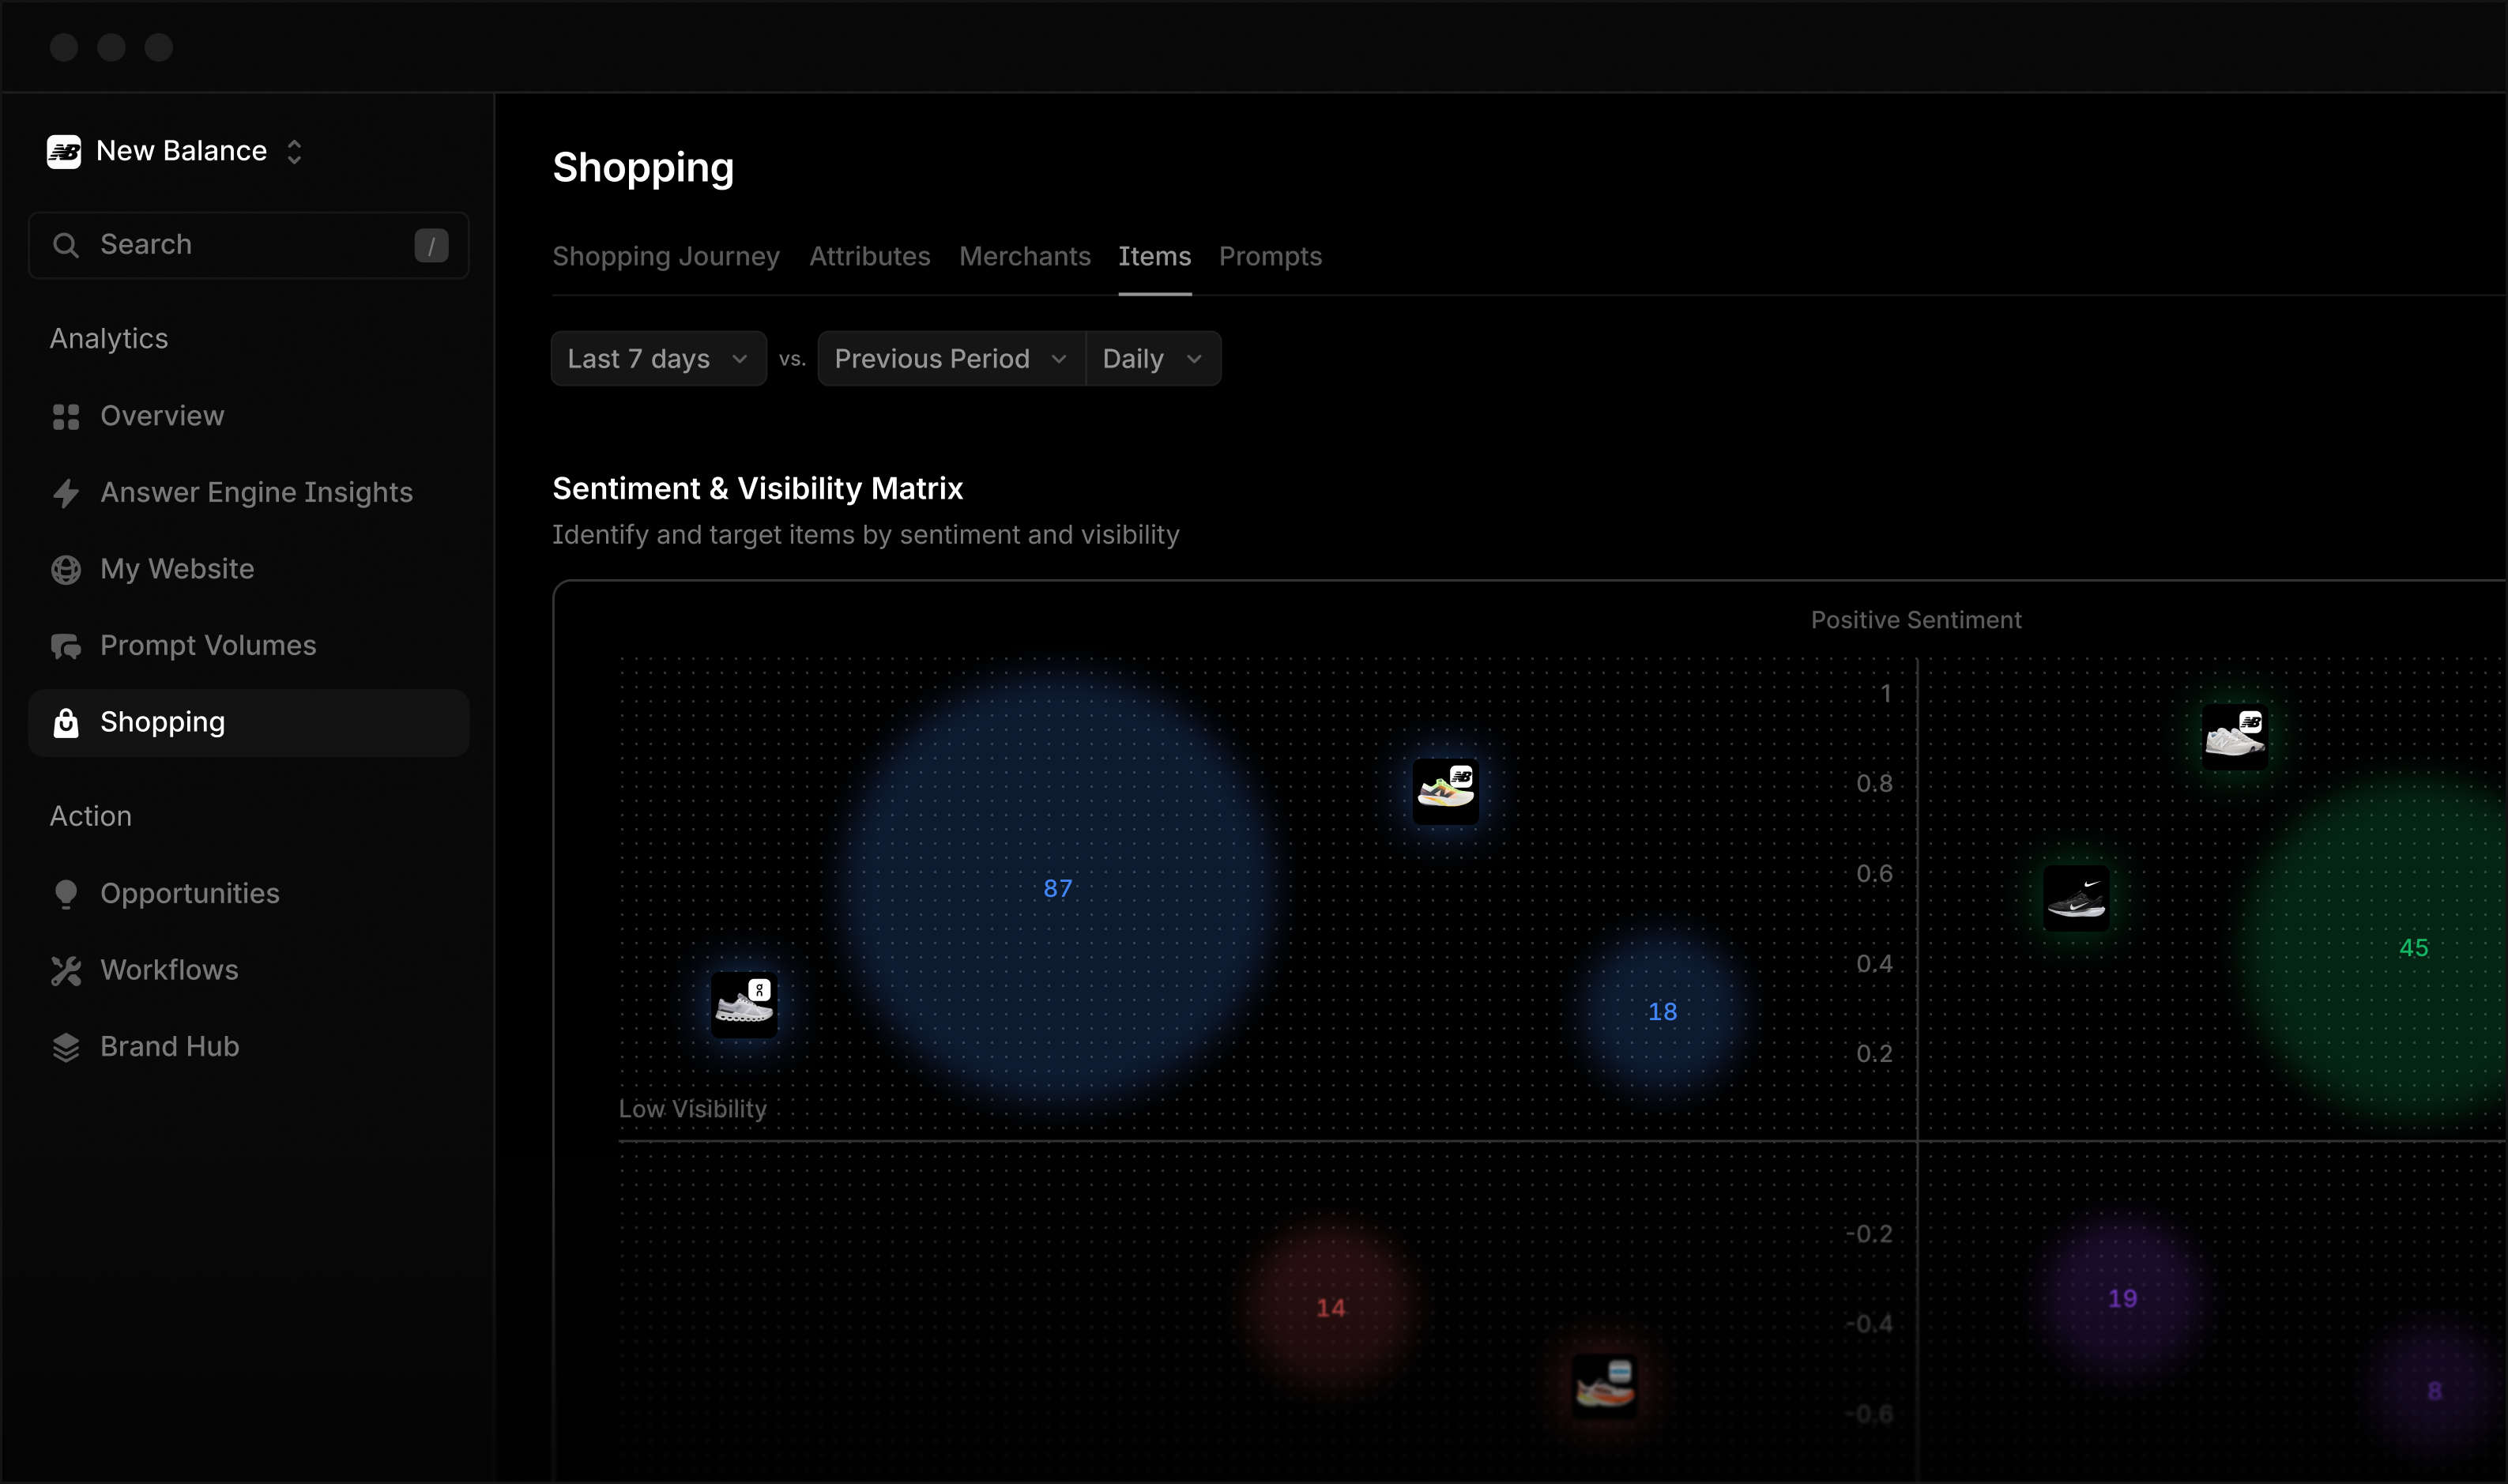The width and height of the screenshot is (2508, 1484).
Task: Switch to the Shopping Journey tab
Action: (x=666, y=257)
